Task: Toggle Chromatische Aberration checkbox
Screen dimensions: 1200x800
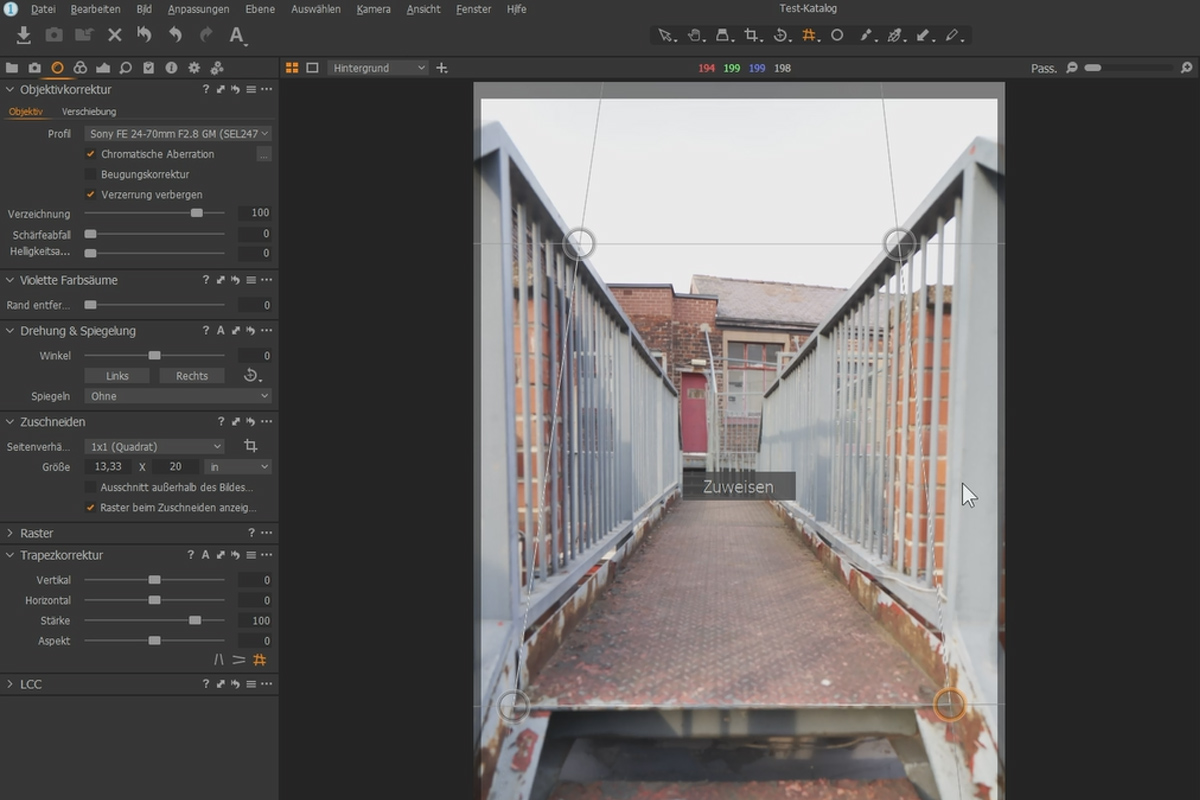Action: coord(91,154)
